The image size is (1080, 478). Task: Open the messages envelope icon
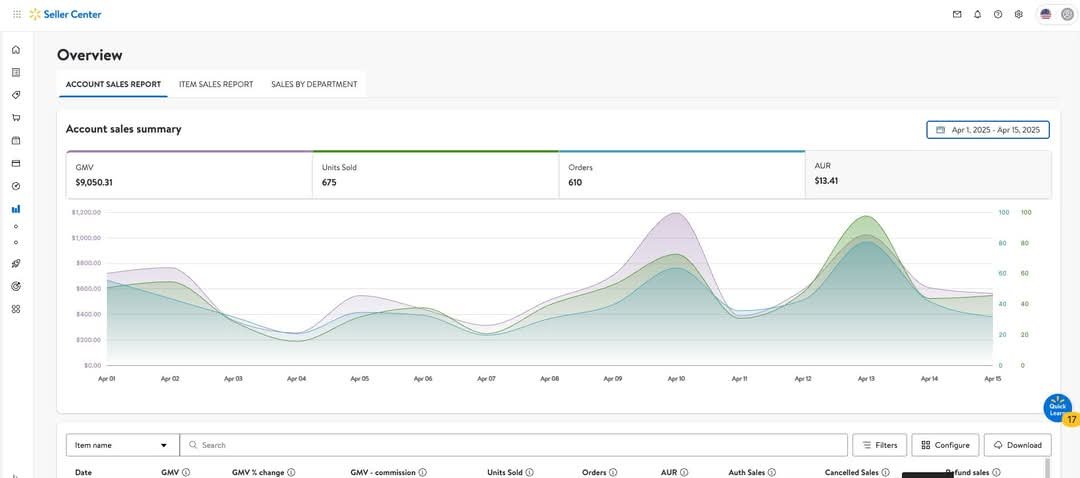[x=957, y=14]
